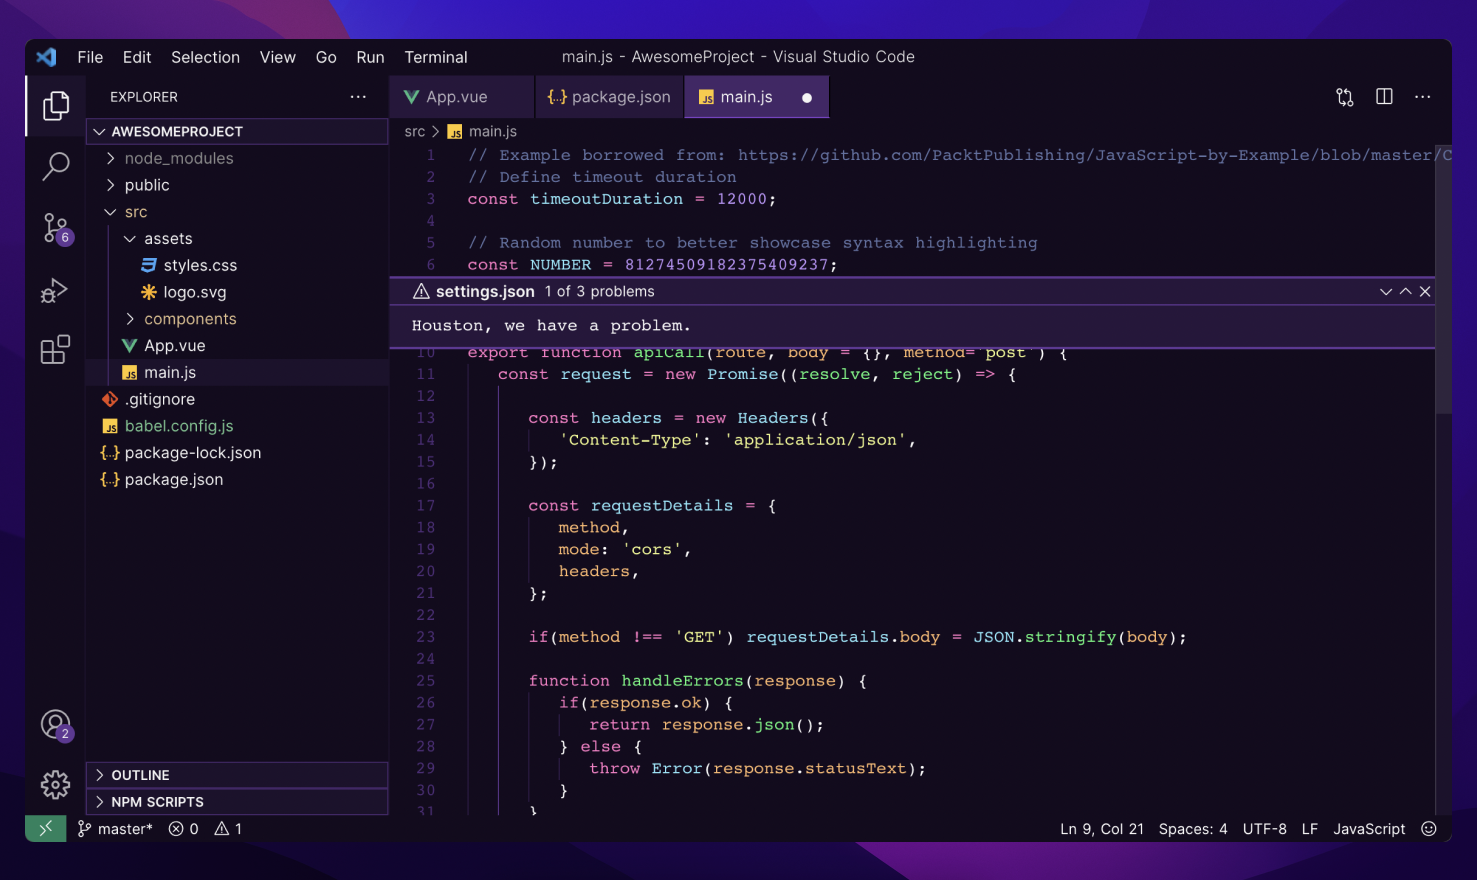Image resolution: width=1477 pixels, height=880 pixels.
Task: Click the errors count 0 in status bar
Action: (x=184, y=829)
